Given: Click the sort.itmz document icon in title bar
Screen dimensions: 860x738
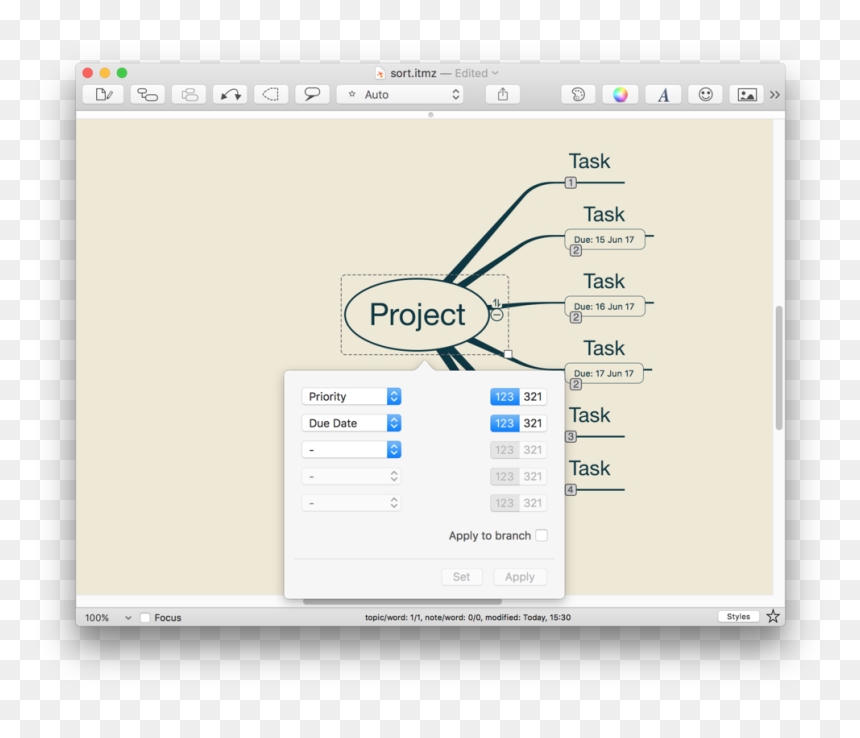Looking at the screenshot, I should coord(380,73).
